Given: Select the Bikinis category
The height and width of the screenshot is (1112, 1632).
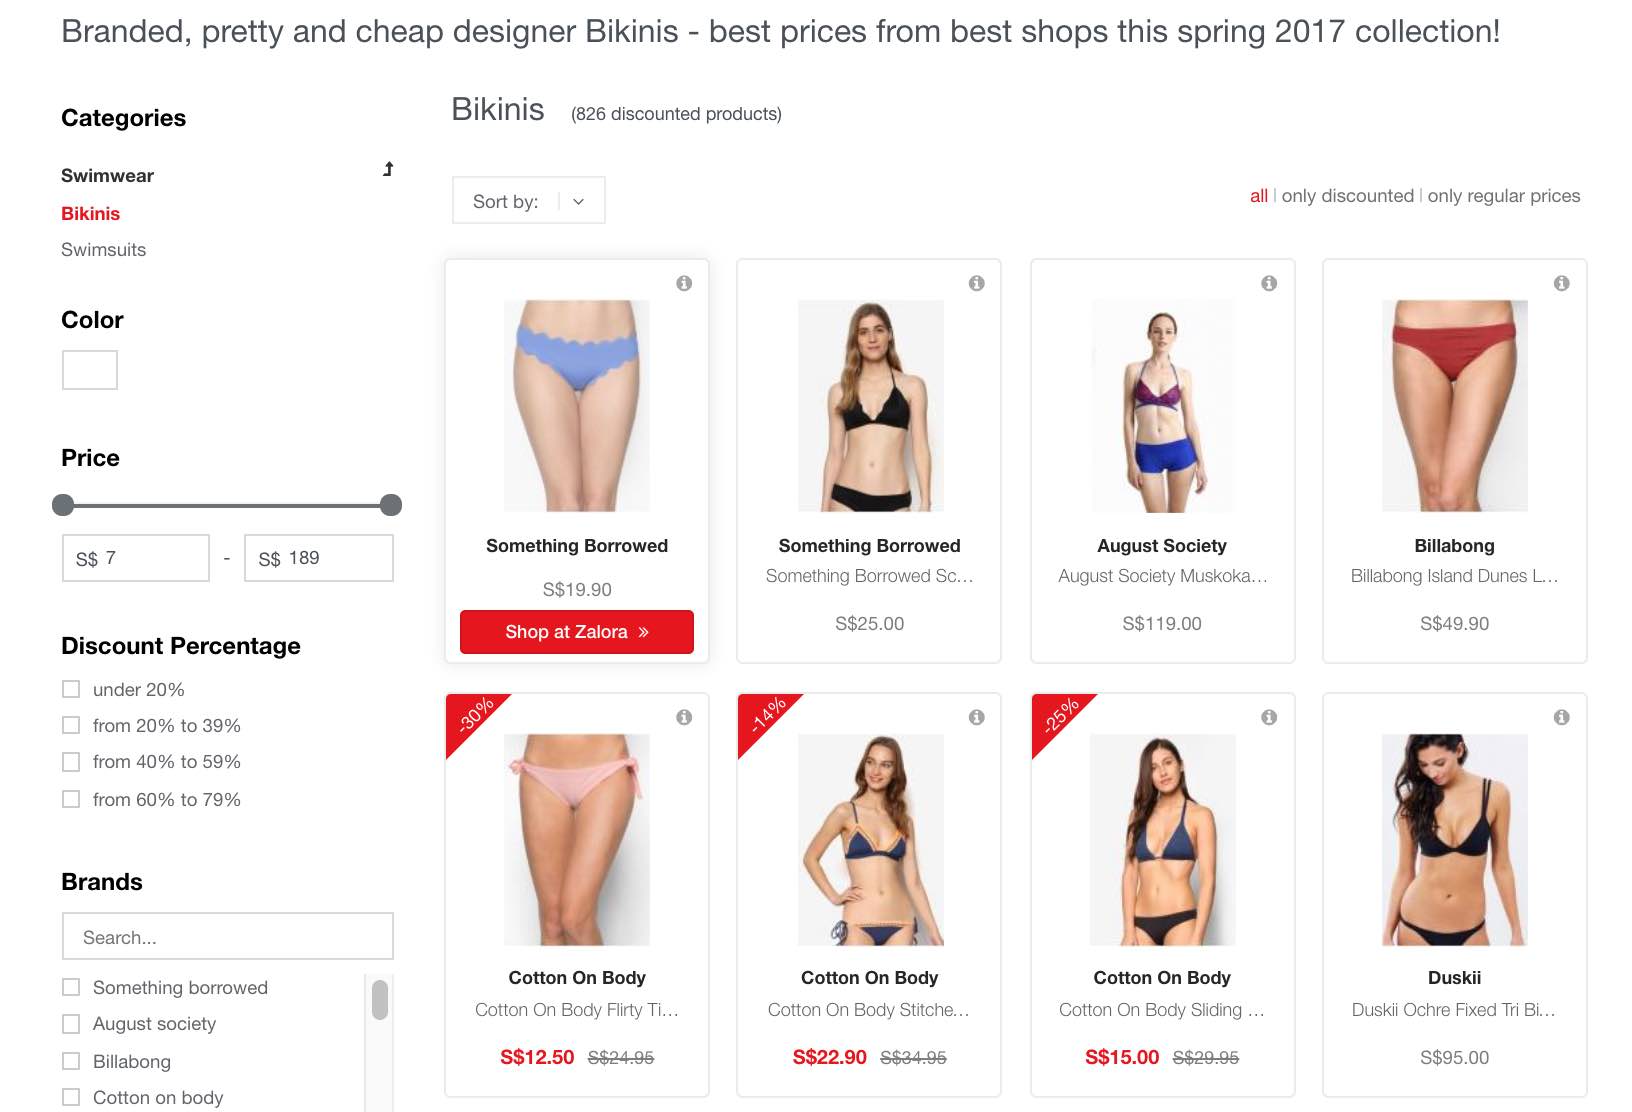Looking at the screenshot, I should [90, 214].
